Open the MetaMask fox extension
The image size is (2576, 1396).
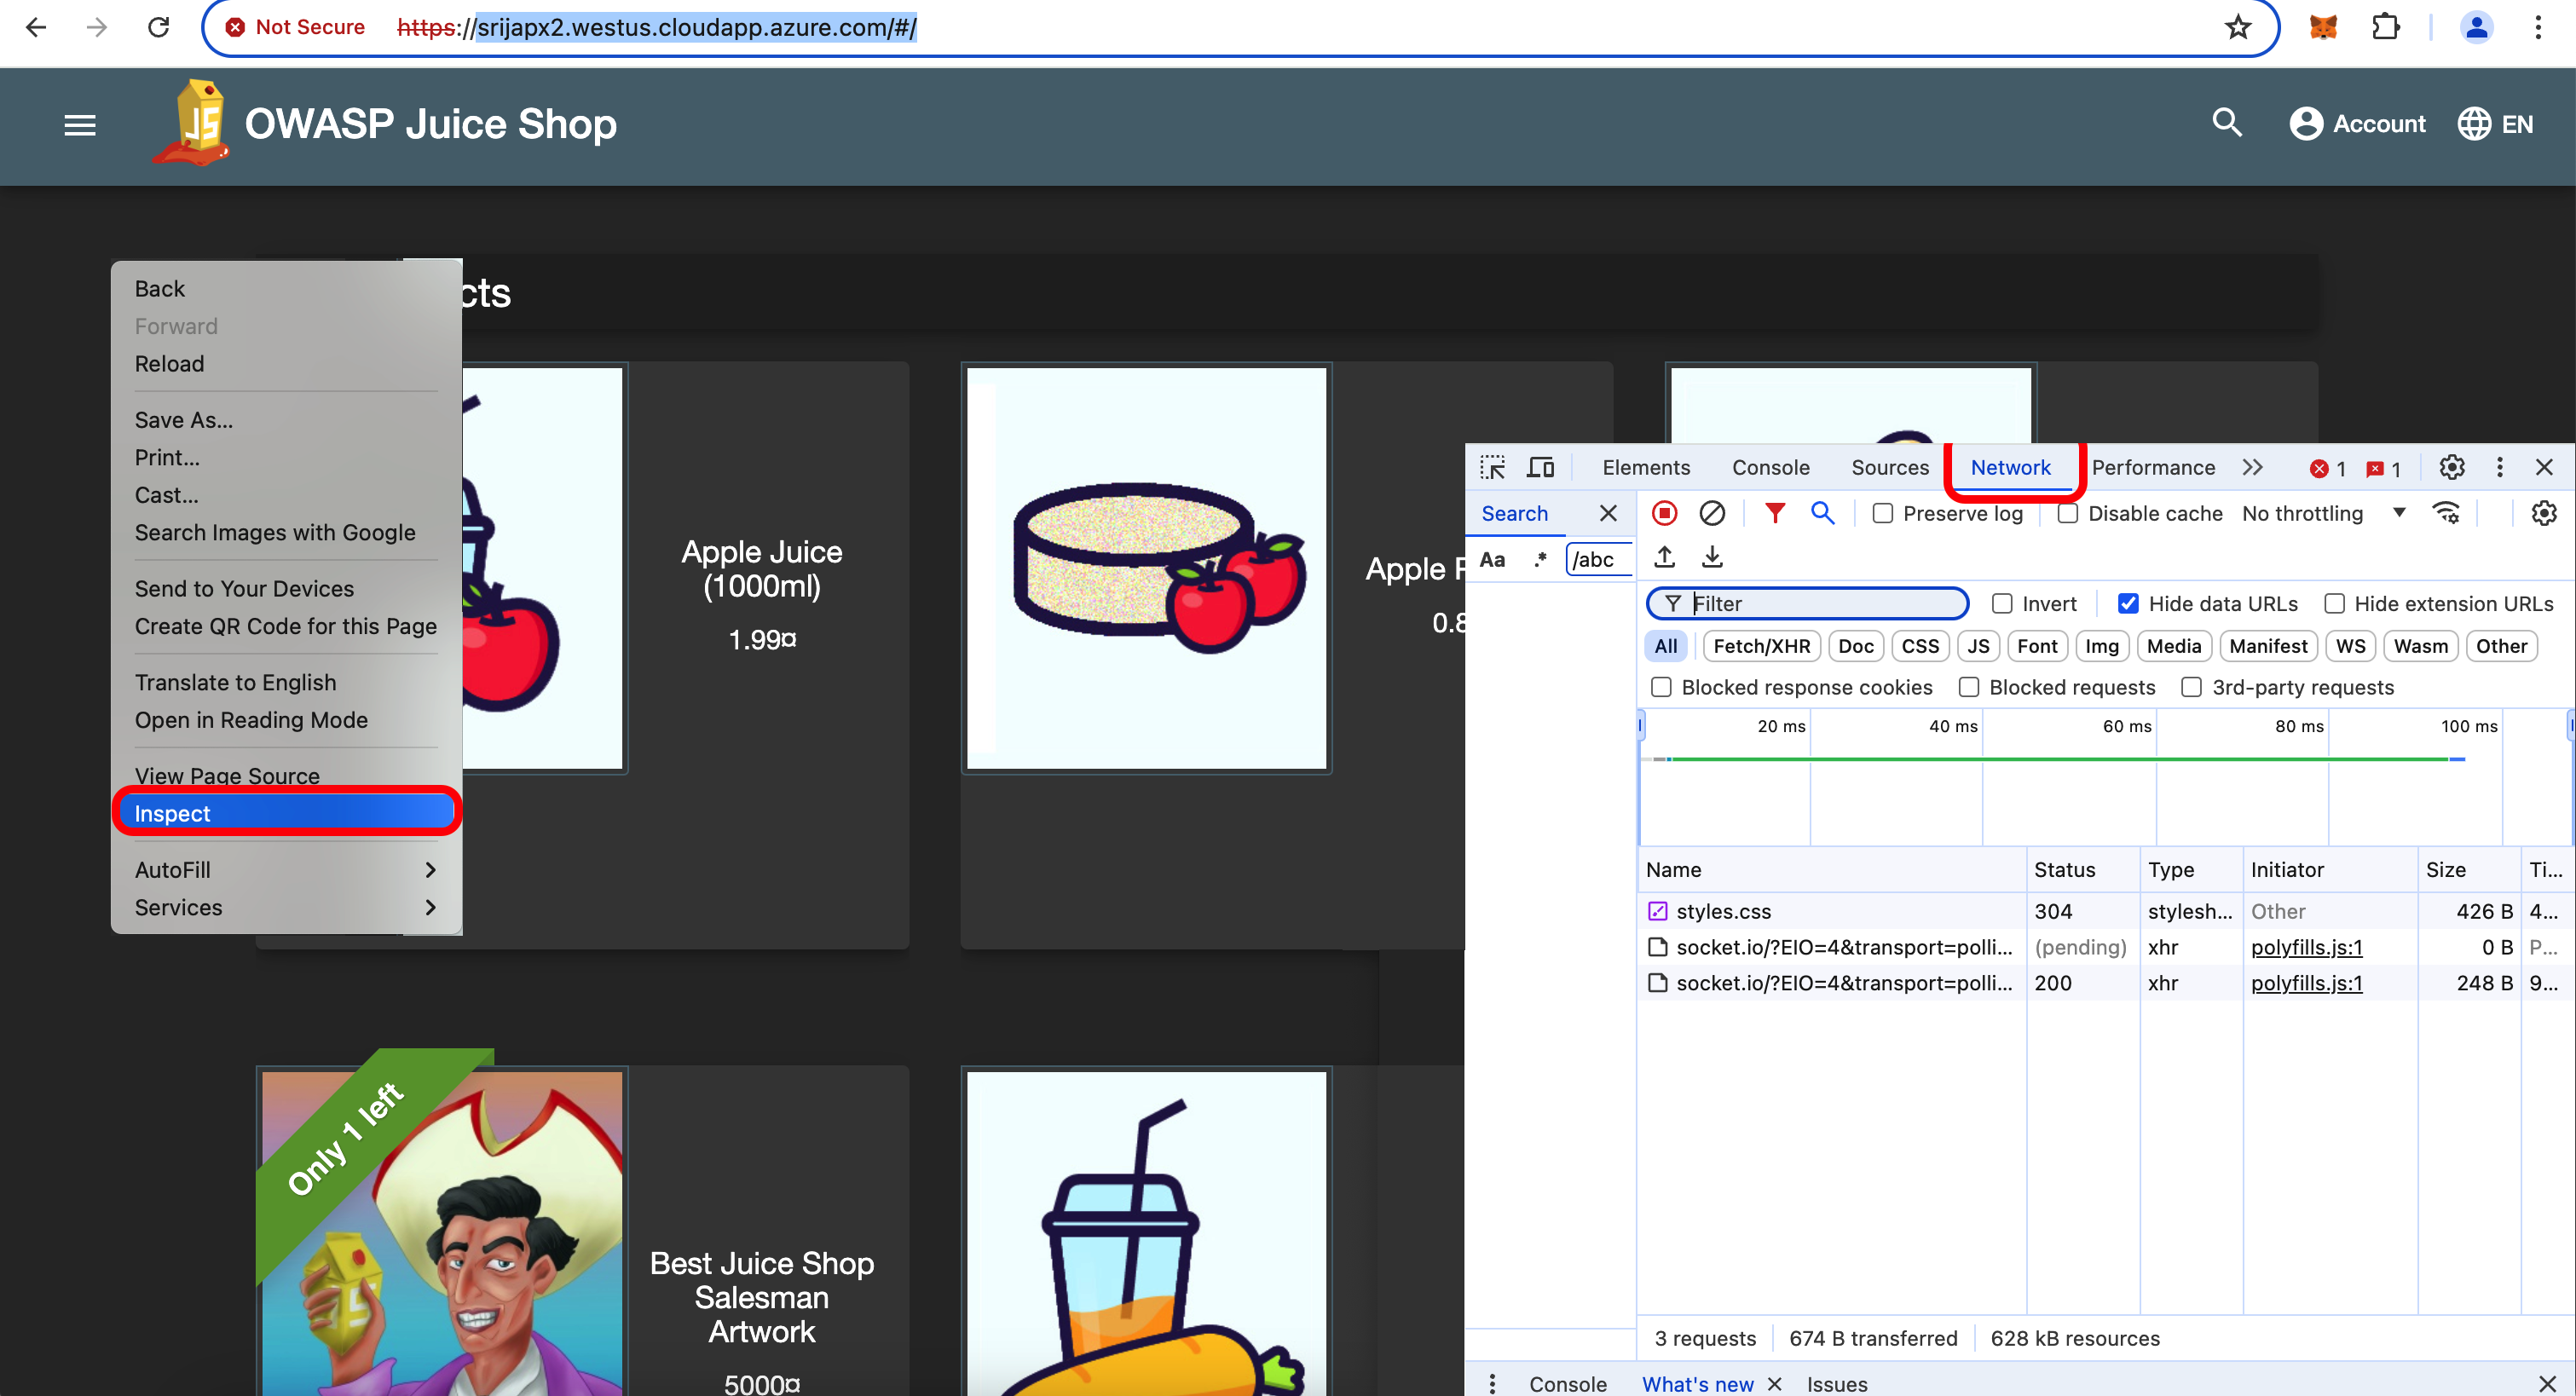point(2323,27)
